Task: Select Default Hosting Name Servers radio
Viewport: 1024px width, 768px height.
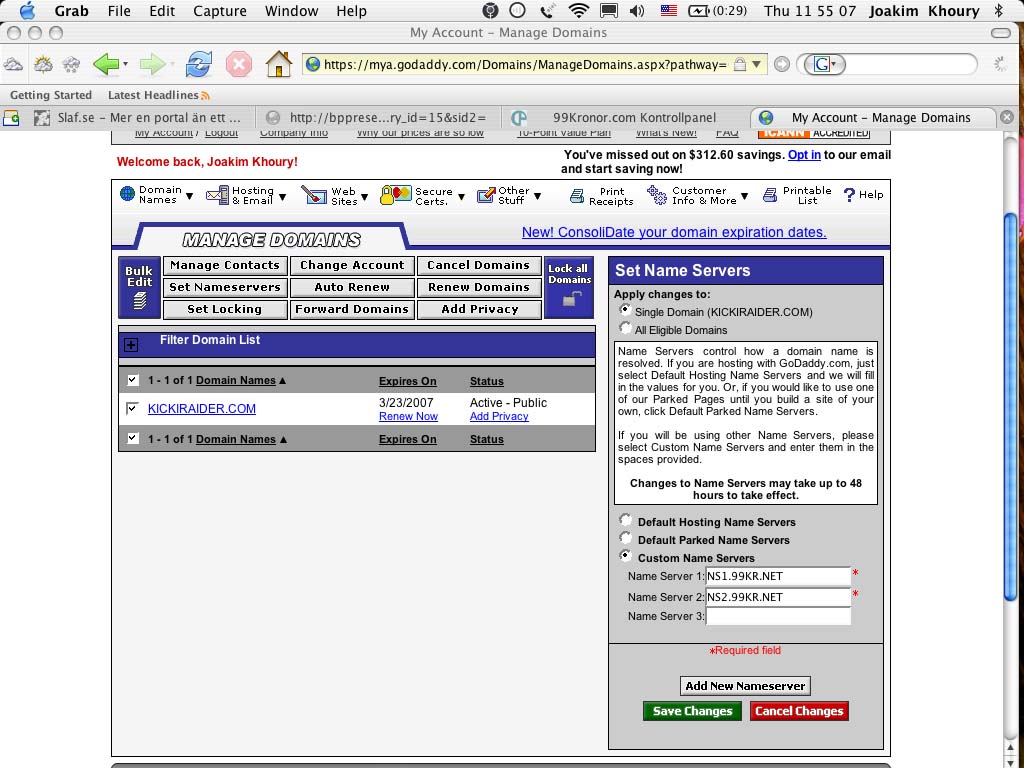Action: click(x=626, y=520)
